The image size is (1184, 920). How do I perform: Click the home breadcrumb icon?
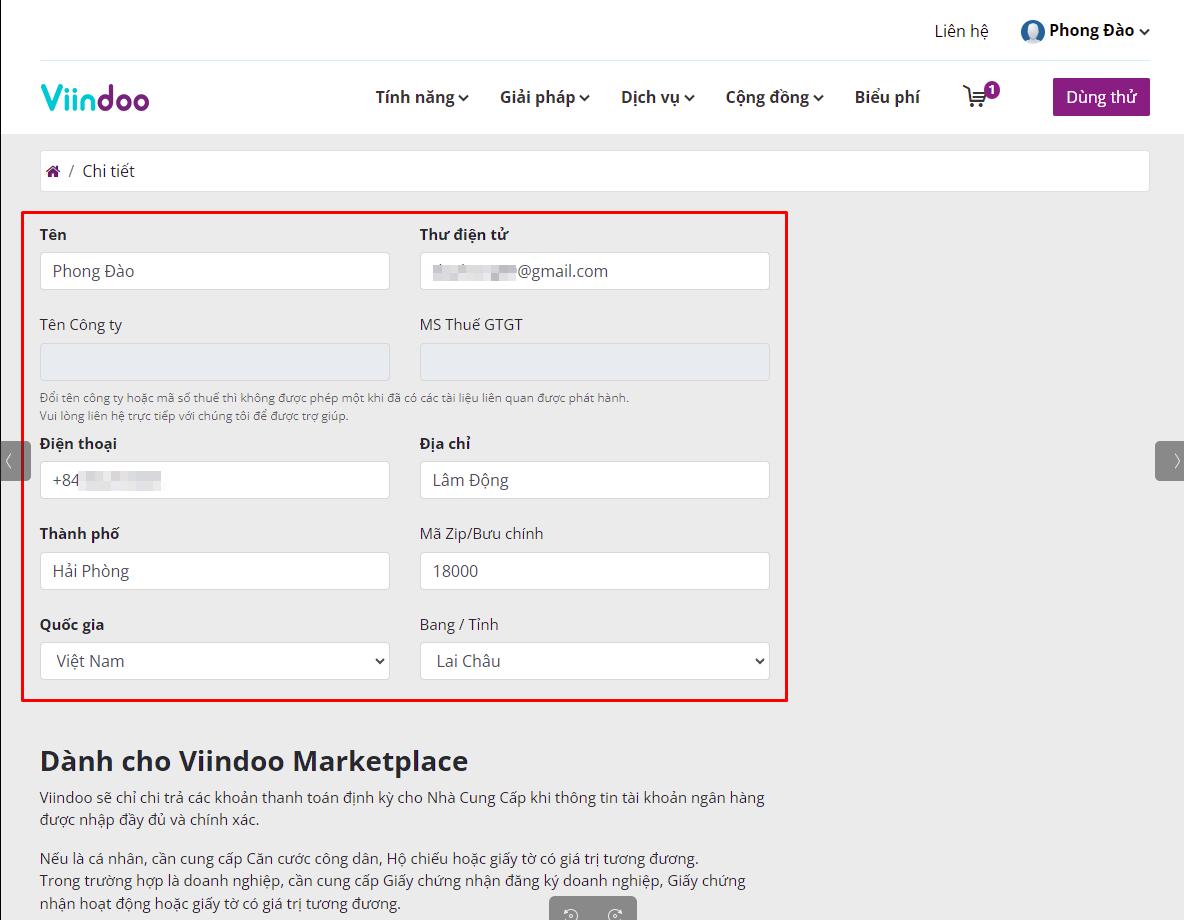[53, 171]
